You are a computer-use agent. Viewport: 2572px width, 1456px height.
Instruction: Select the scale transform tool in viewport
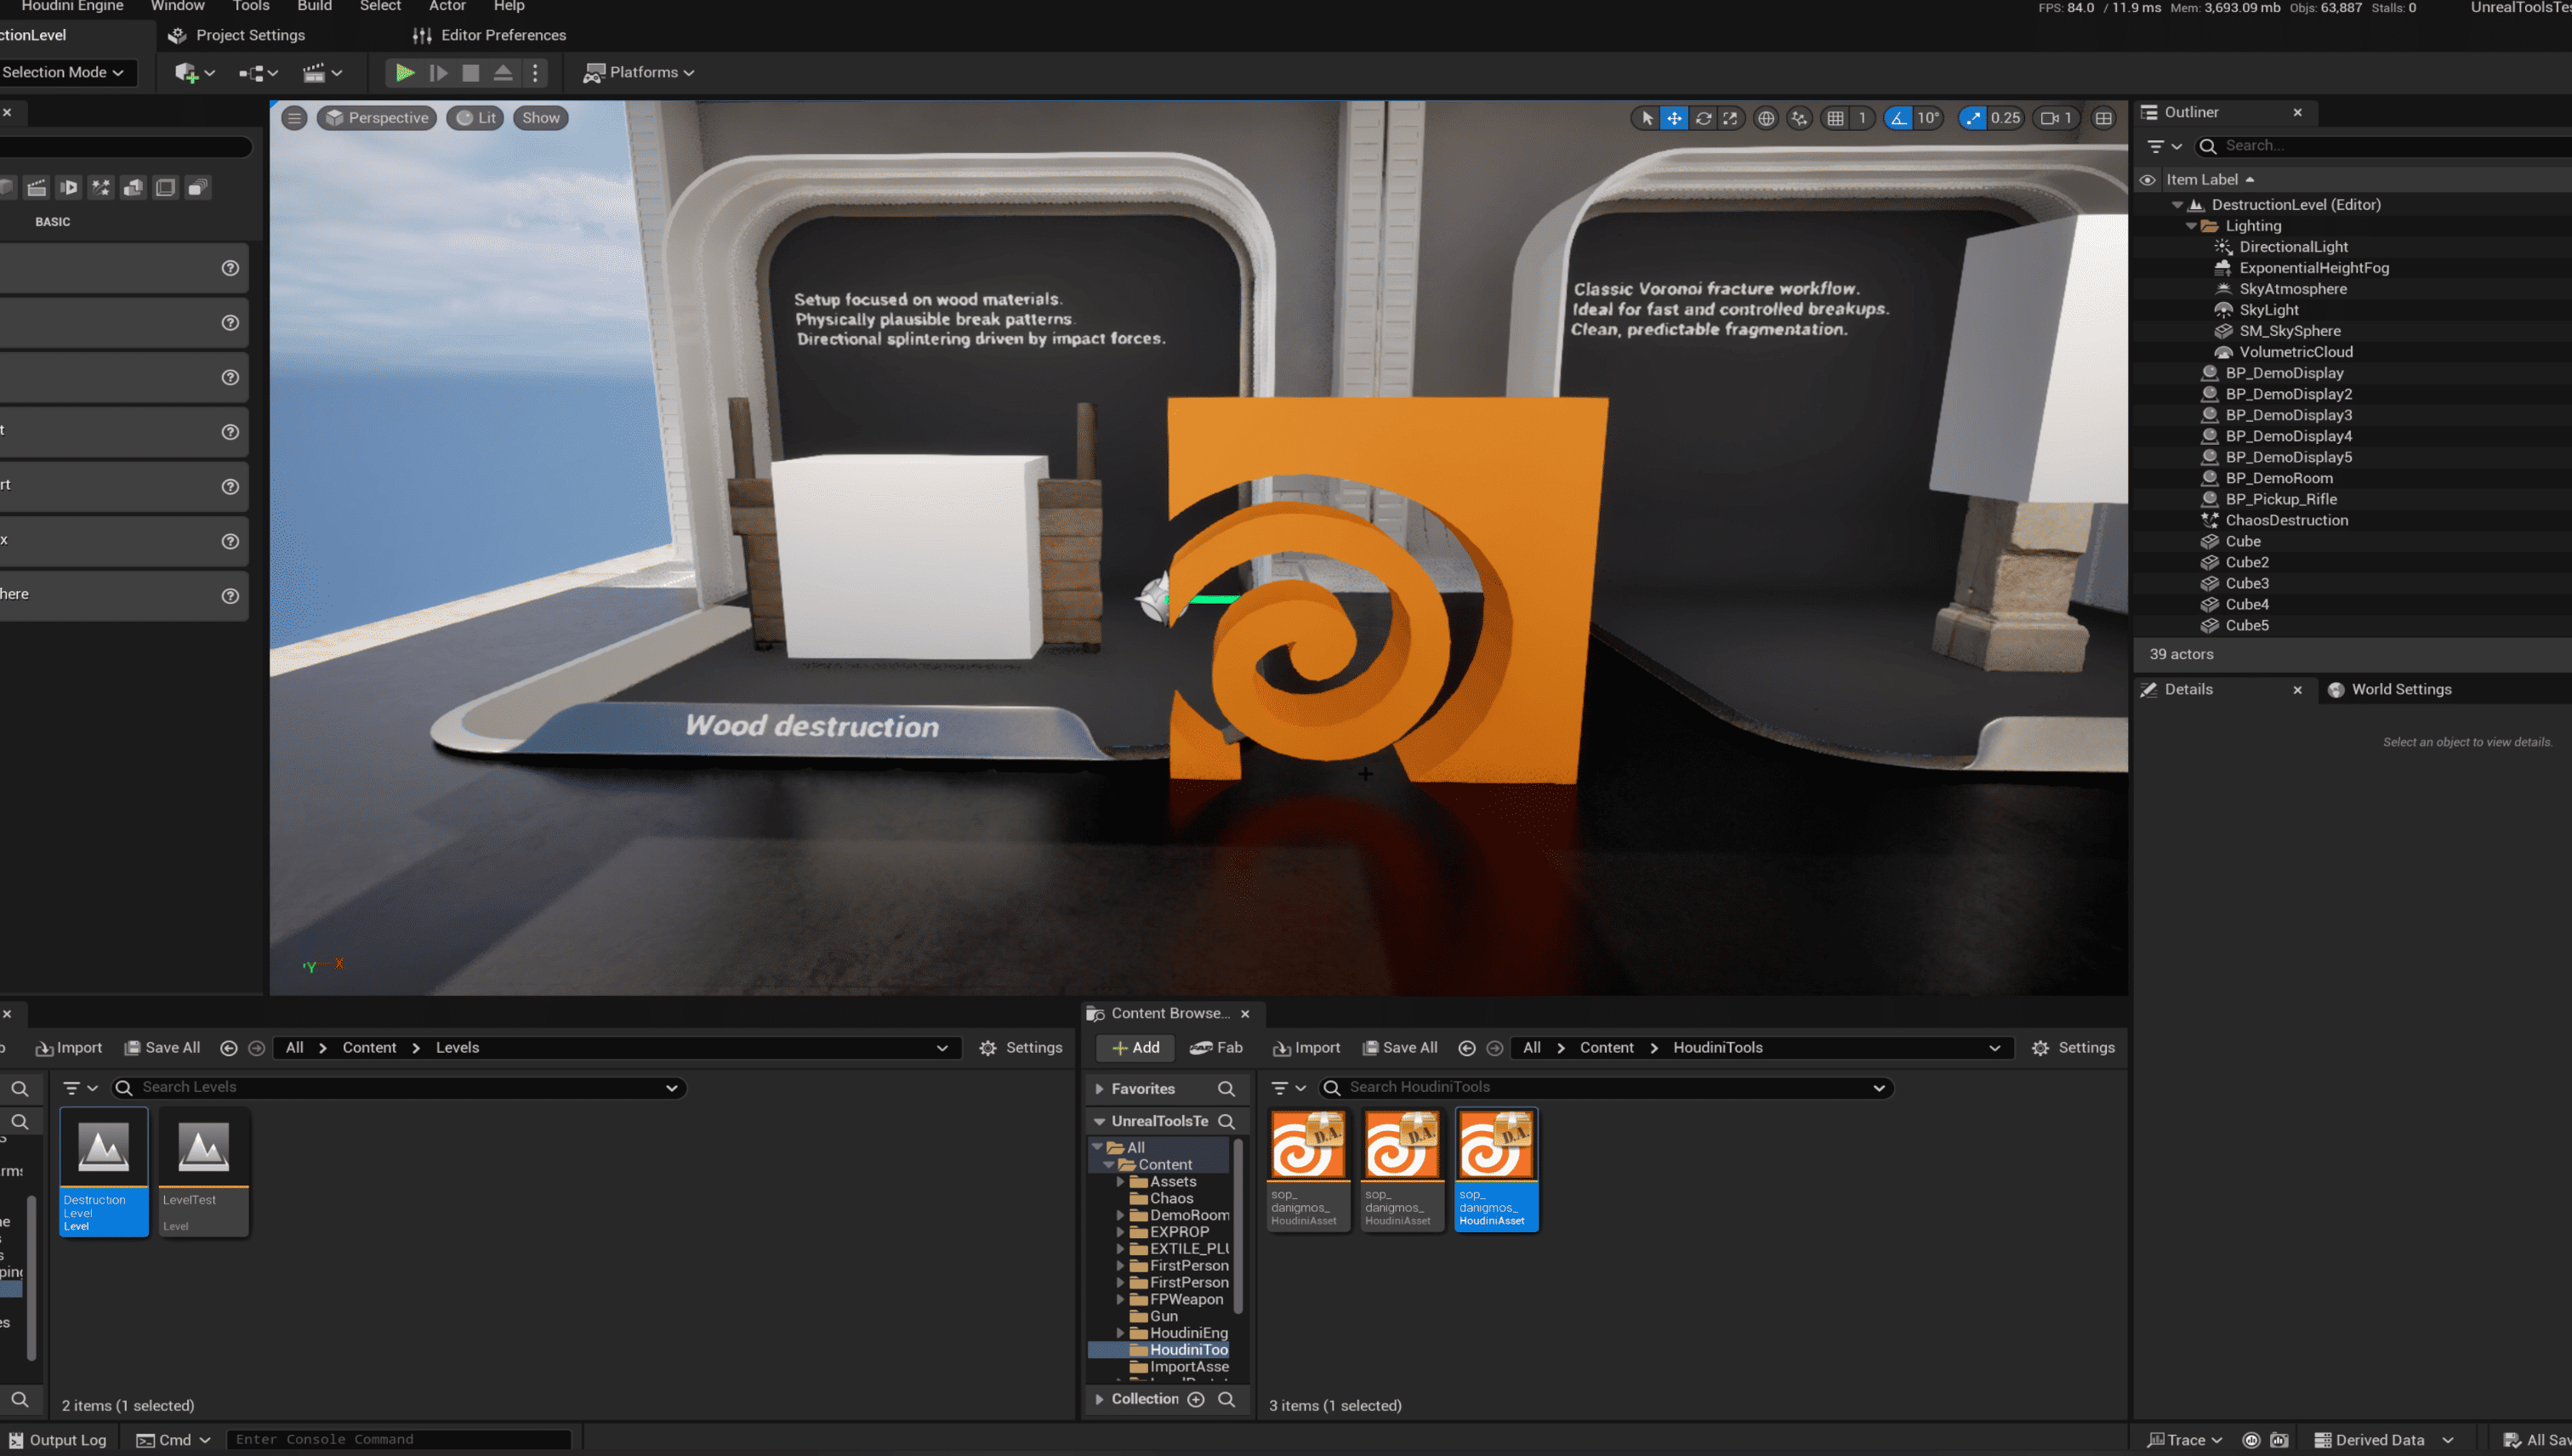1730,118
